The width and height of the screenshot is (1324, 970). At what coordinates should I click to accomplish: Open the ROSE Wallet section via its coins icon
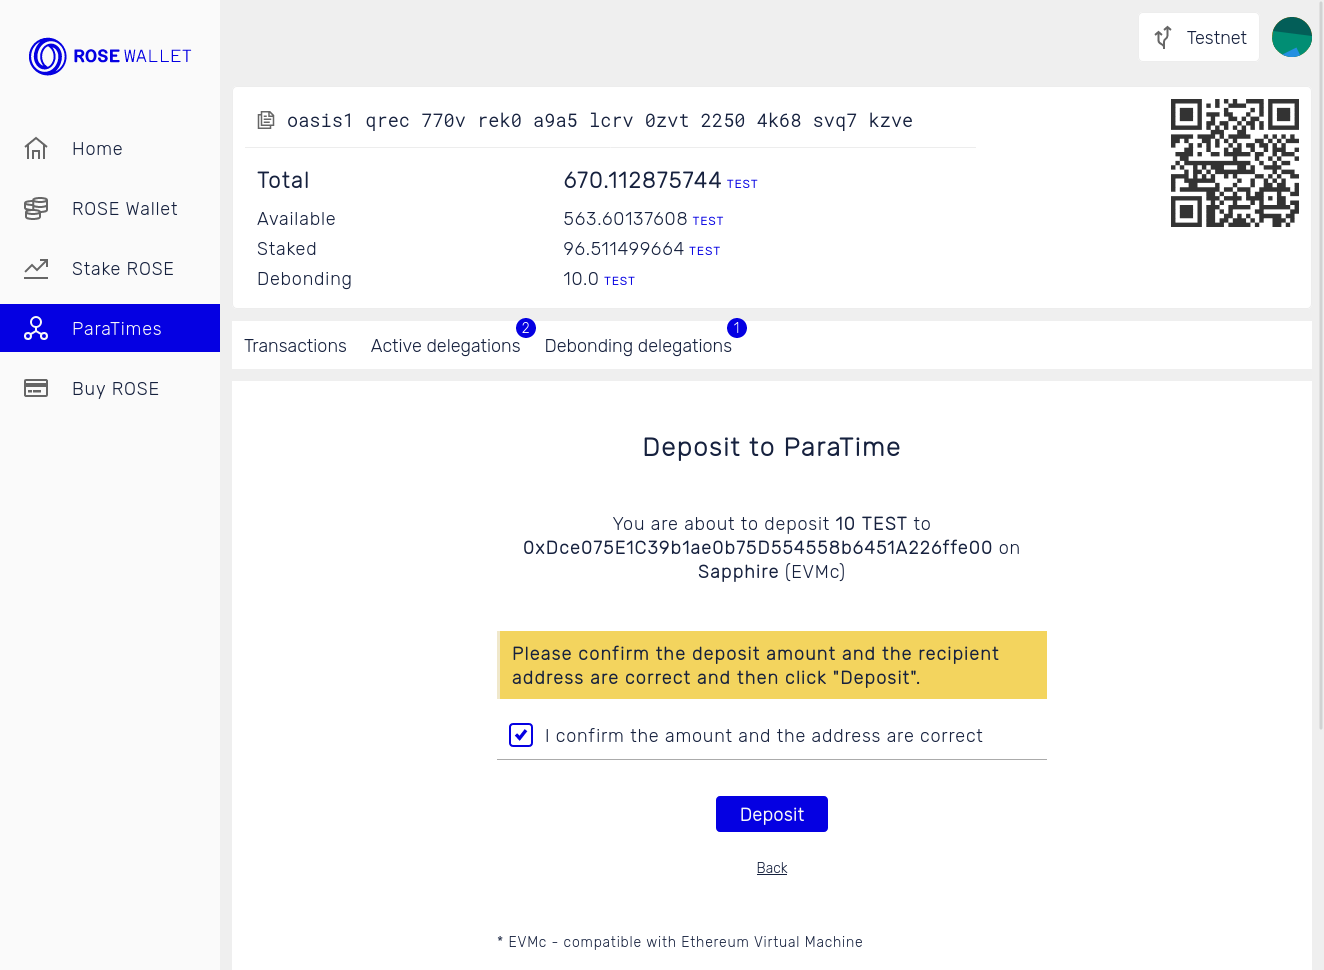click(x=36, y=208)
